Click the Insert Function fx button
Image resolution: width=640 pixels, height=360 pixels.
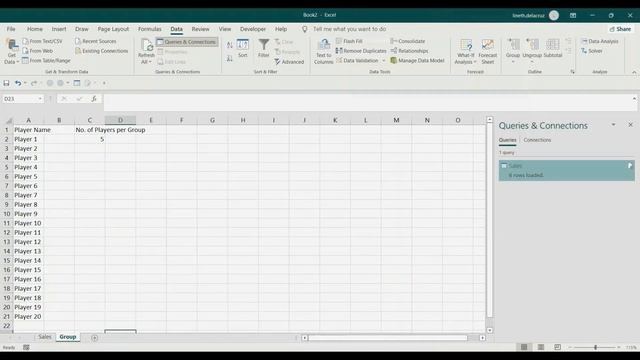tap(94, 99)
